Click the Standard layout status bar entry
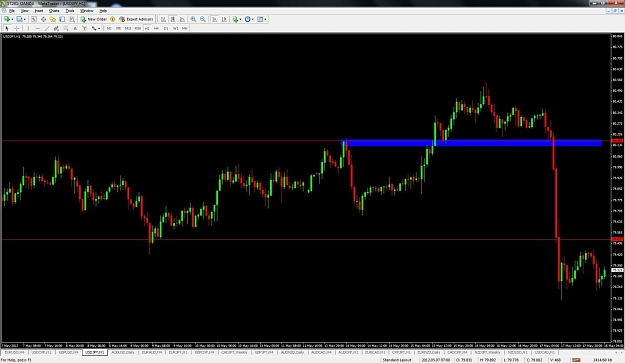The image size is (625, 363). click(x=397, y=360)
